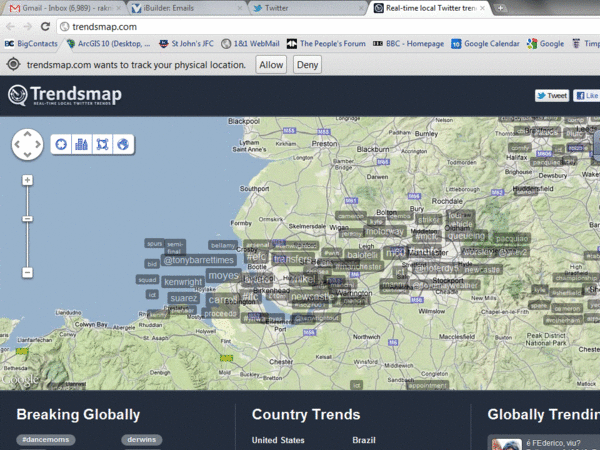Click the balotelli trend tag
Screen dimensions: 600x450
click(x=362, y=255)
